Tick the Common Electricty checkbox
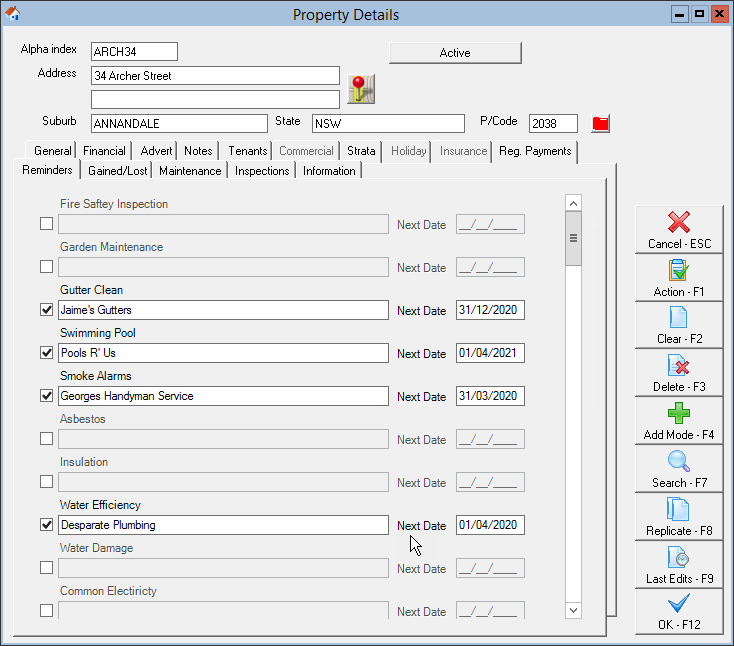Viewport: 734px width, 646px height. (46, 611)
